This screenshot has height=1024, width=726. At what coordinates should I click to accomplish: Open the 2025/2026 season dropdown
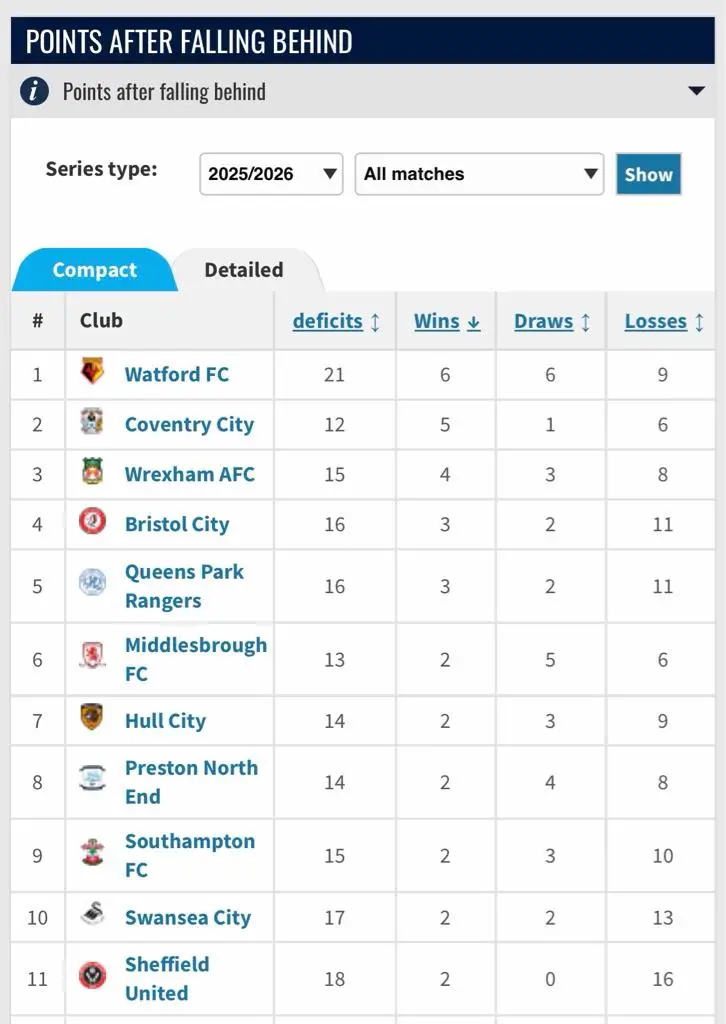coord(271,174)
